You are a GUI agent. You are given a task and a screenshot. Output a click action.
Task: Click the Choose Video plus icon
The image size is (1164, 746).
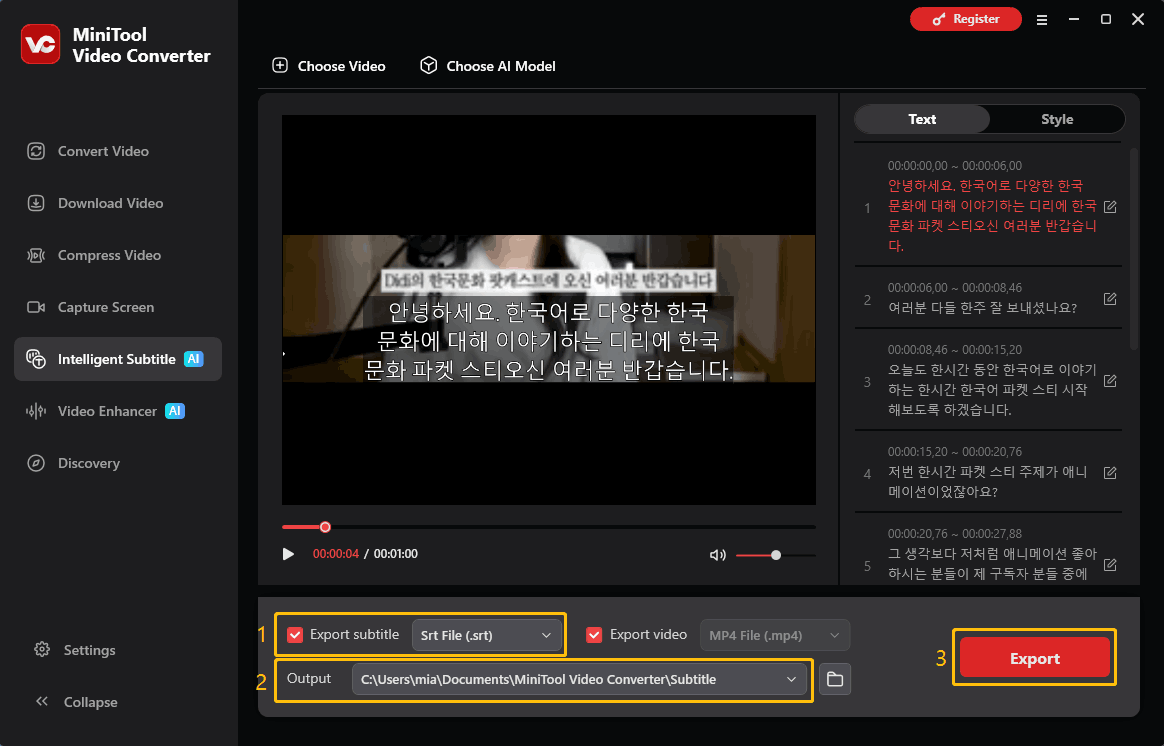point(280,65)
